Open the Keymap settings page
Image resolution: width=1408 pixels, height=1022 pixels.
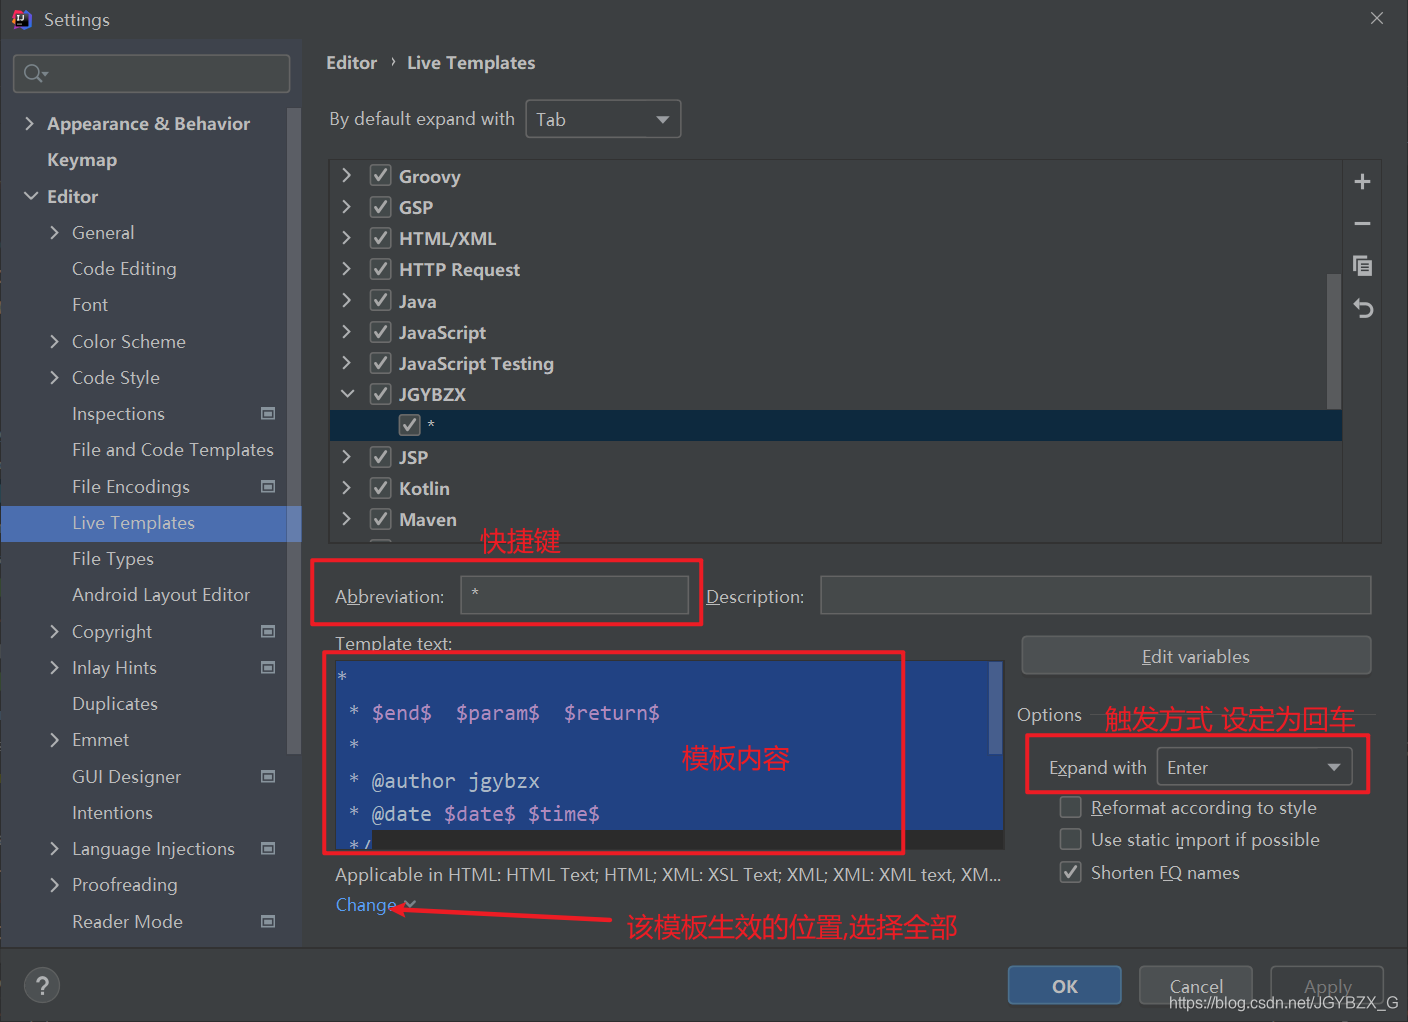[82, 160]
